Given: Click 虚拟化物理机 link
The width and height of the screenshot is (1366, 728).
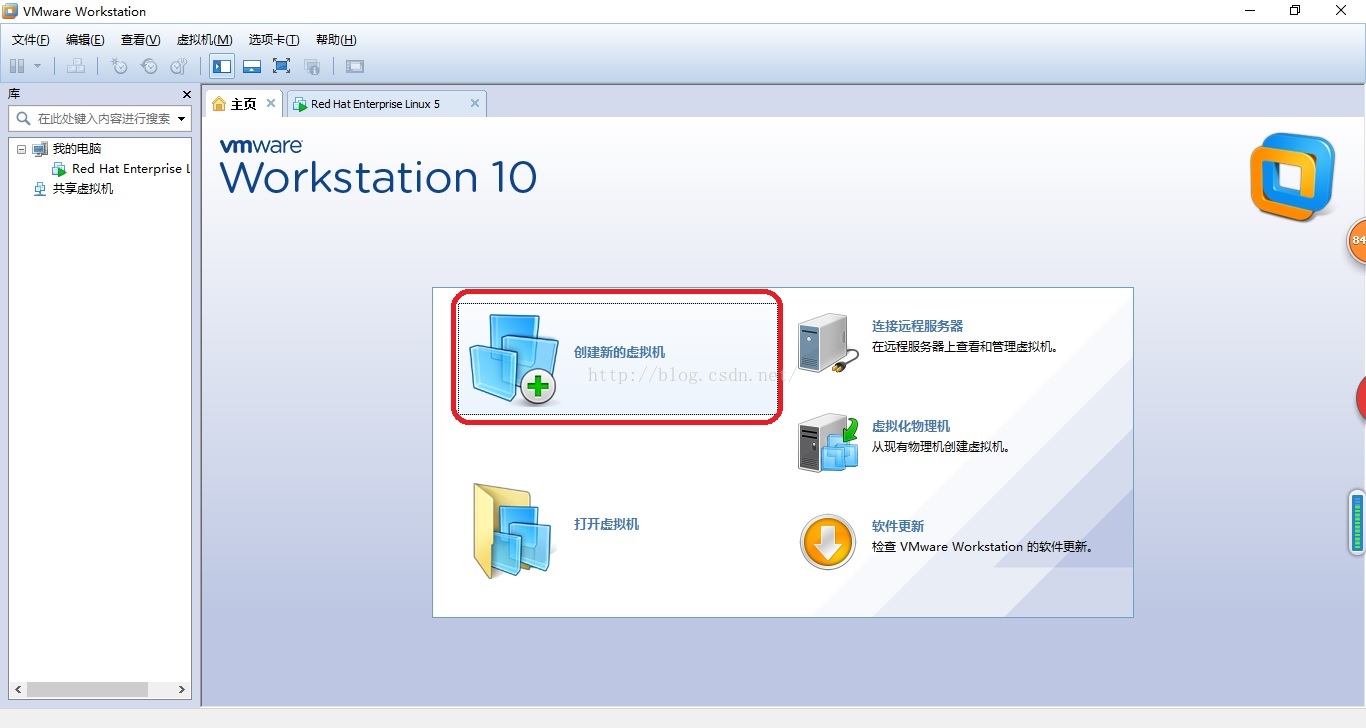Looking at the screenshot, I should [911, 426].
